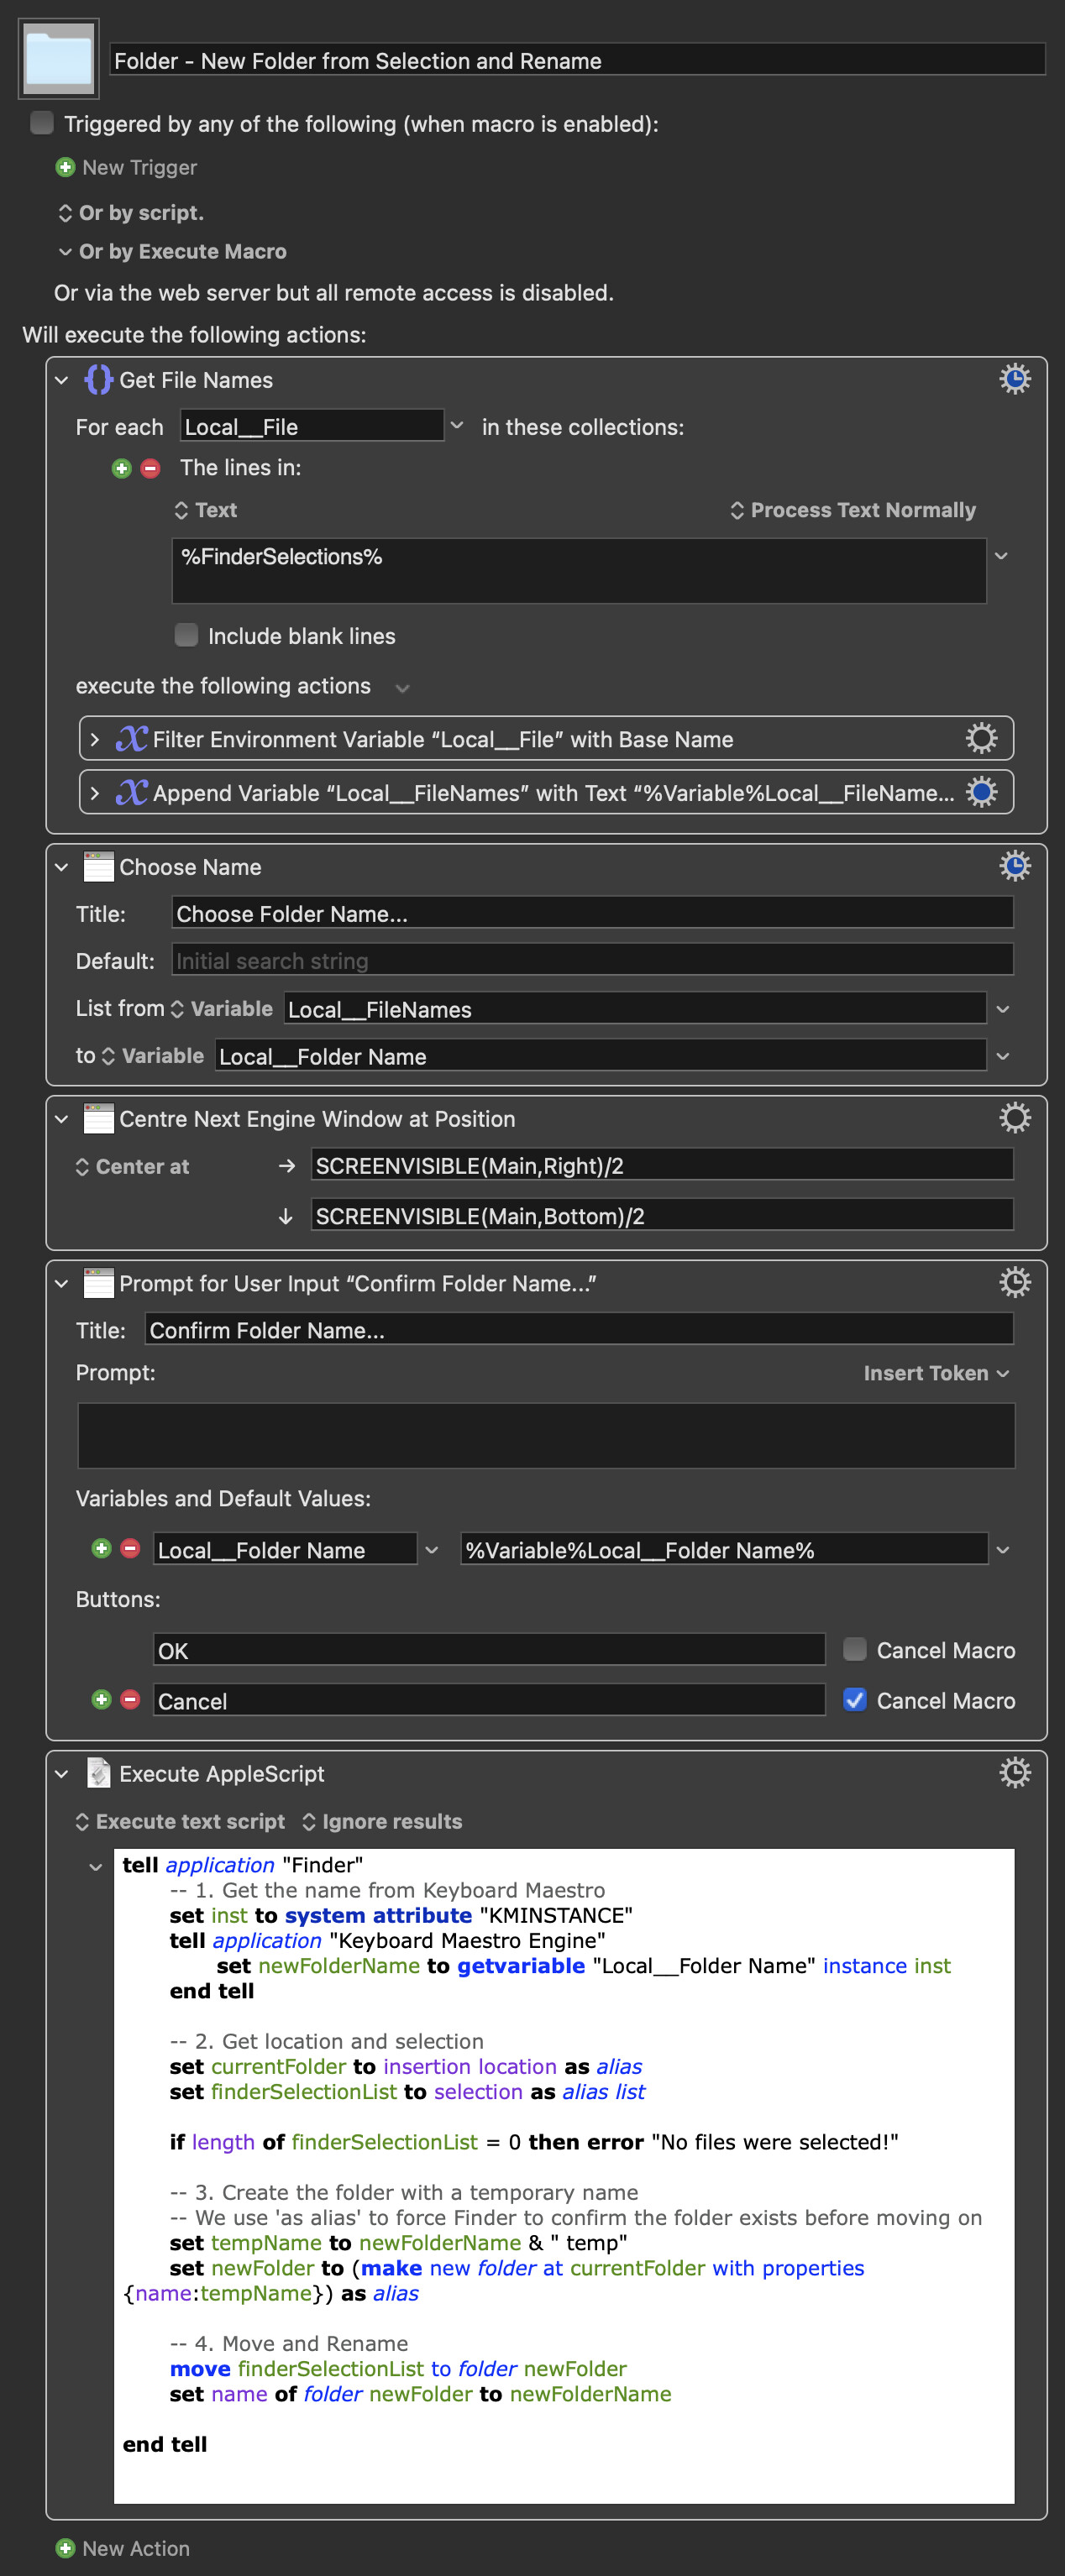Open gear for Centre Next Engine Window action

(1014, 1118)
